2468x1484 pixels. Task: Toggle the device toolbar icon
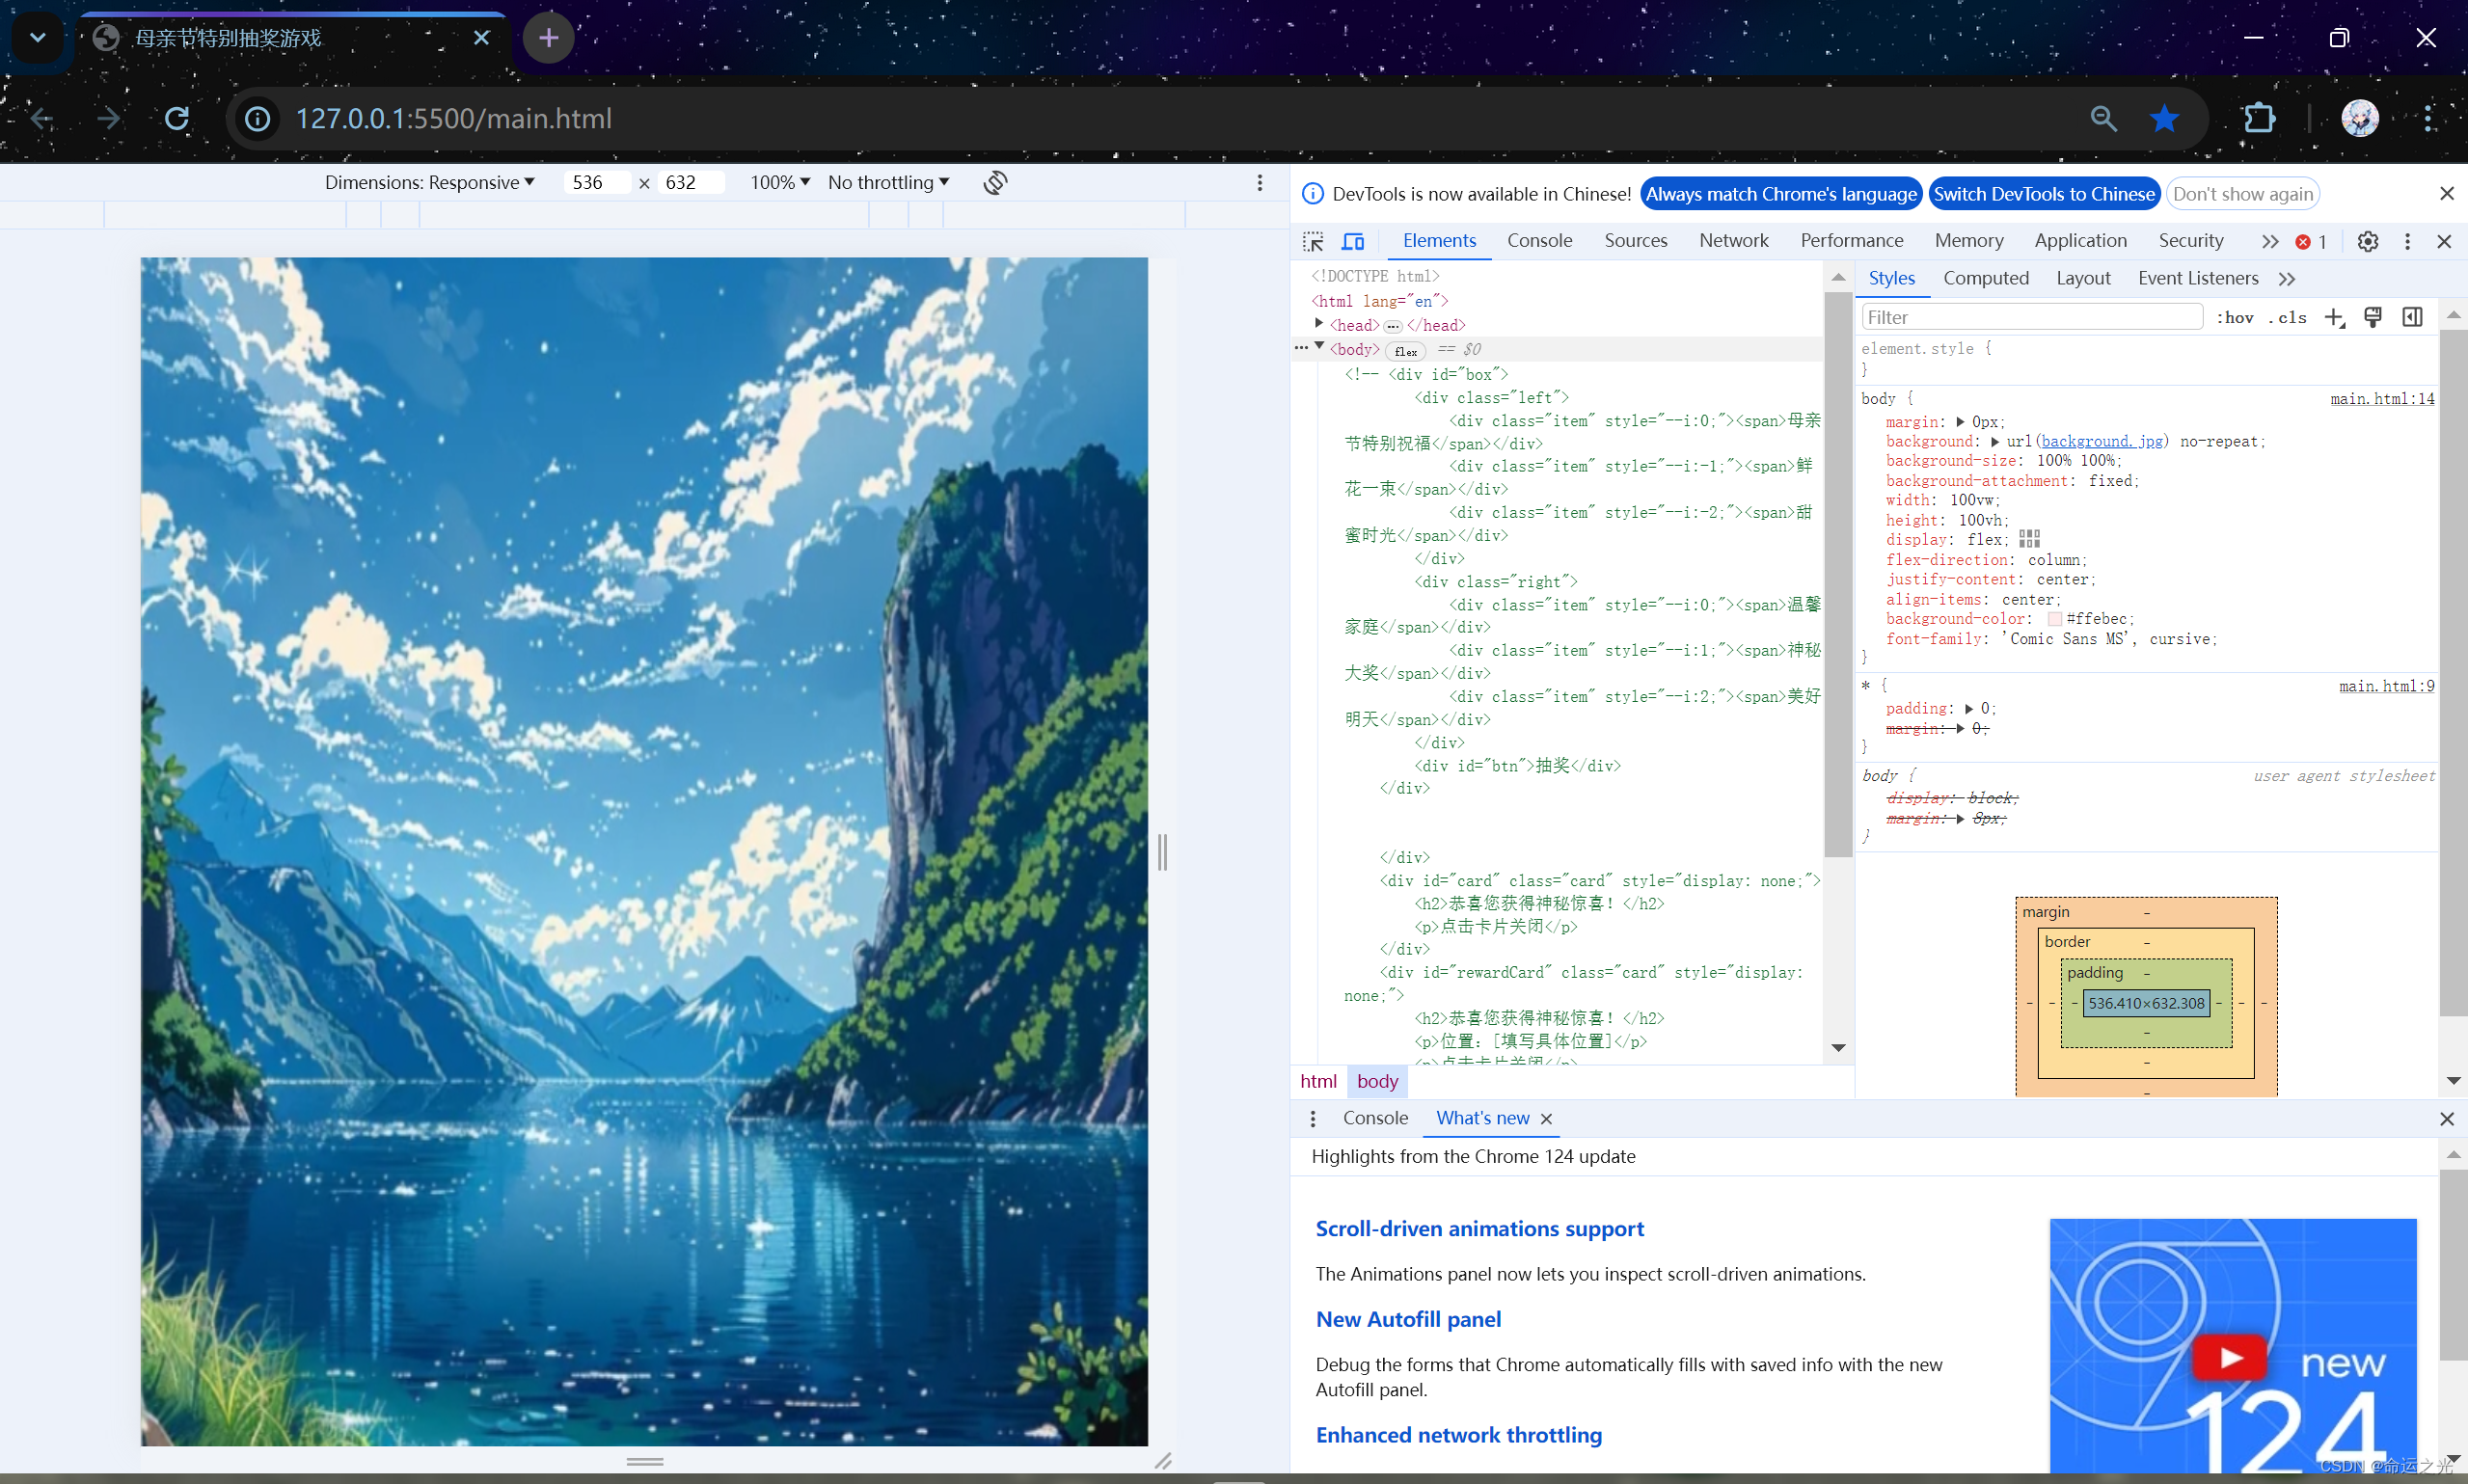(x=1353, y=241)
